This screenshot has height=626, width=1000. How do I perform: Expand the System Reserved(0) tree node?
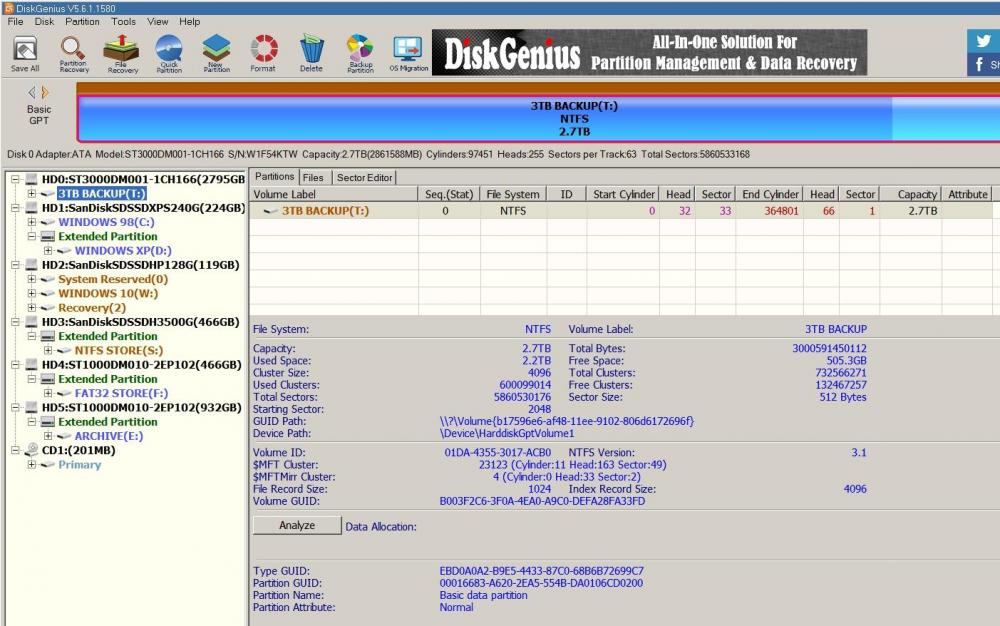31,279
